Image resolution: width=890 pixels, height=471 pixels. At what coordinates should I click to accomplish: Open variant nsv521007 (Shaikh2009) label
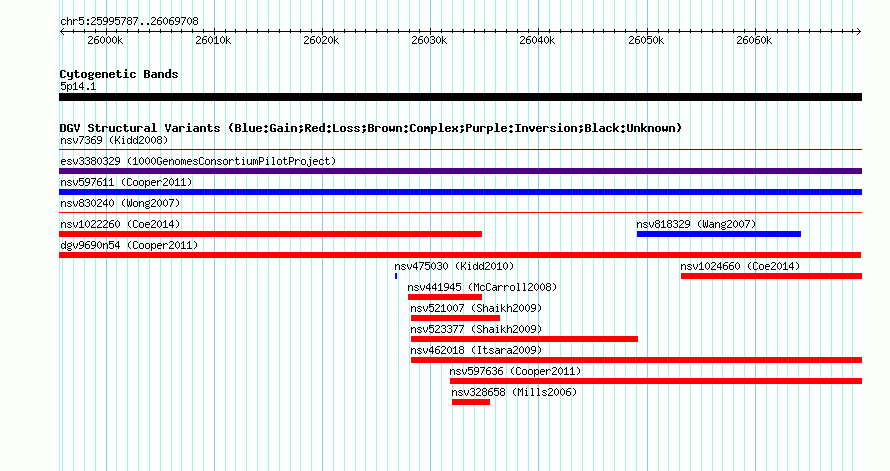tap(476, 308)
